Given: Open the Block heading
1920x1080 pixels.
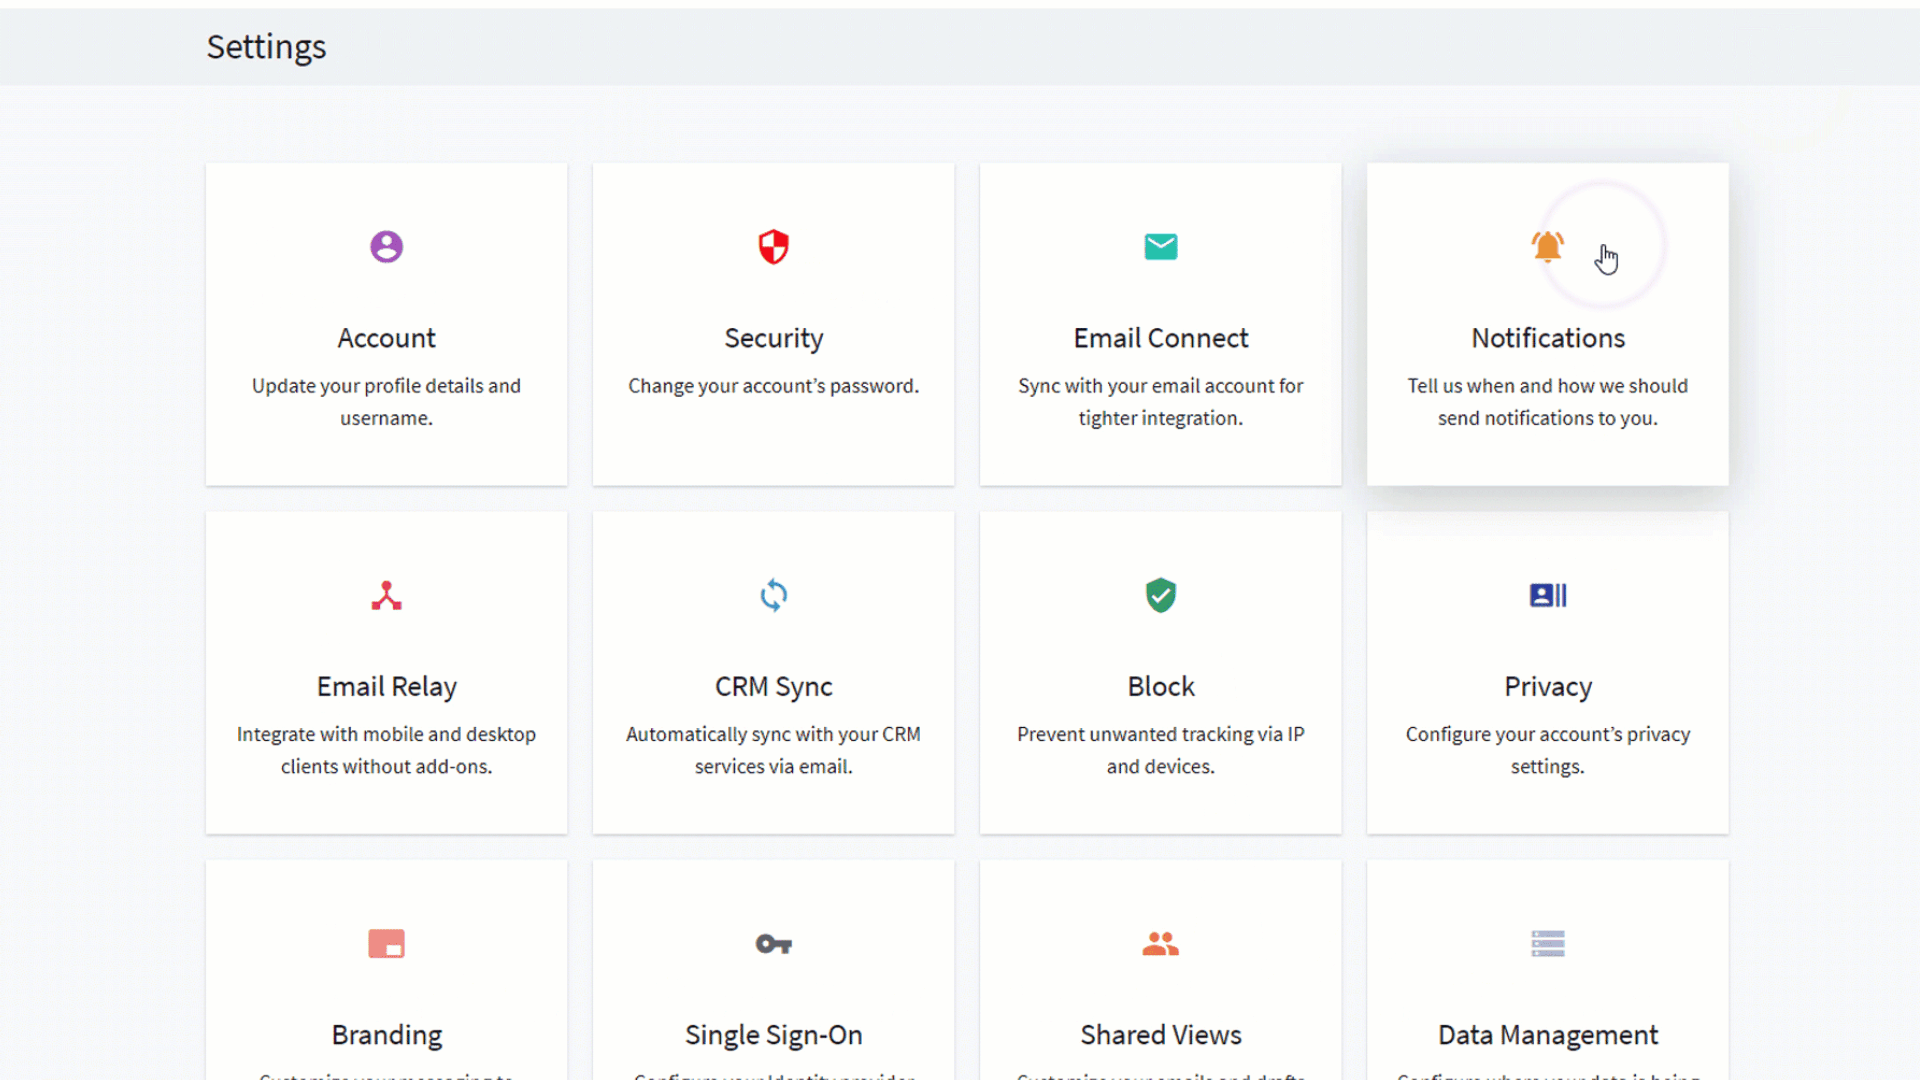Looking at the screenshot, I should (1160, 686).
